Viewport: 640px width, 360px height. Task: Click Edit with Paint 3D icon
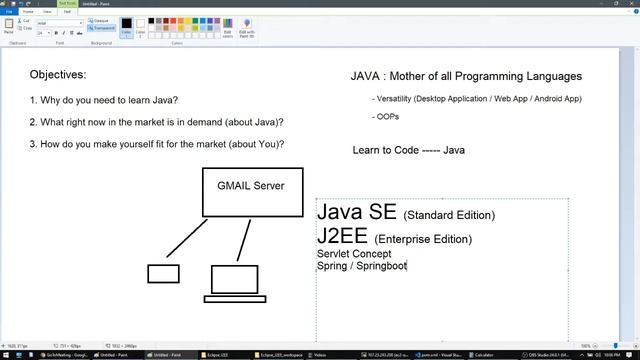(247, 28)
